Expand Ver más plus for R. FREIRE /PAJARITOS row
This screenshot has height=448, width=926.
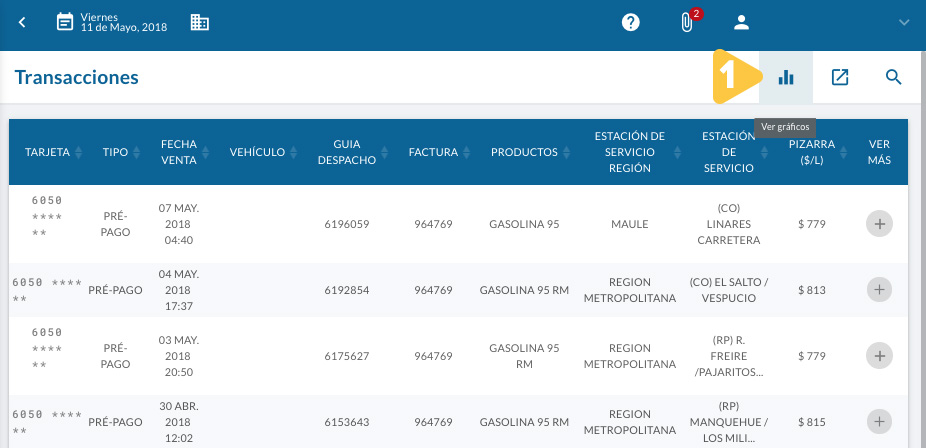[879, 356]
